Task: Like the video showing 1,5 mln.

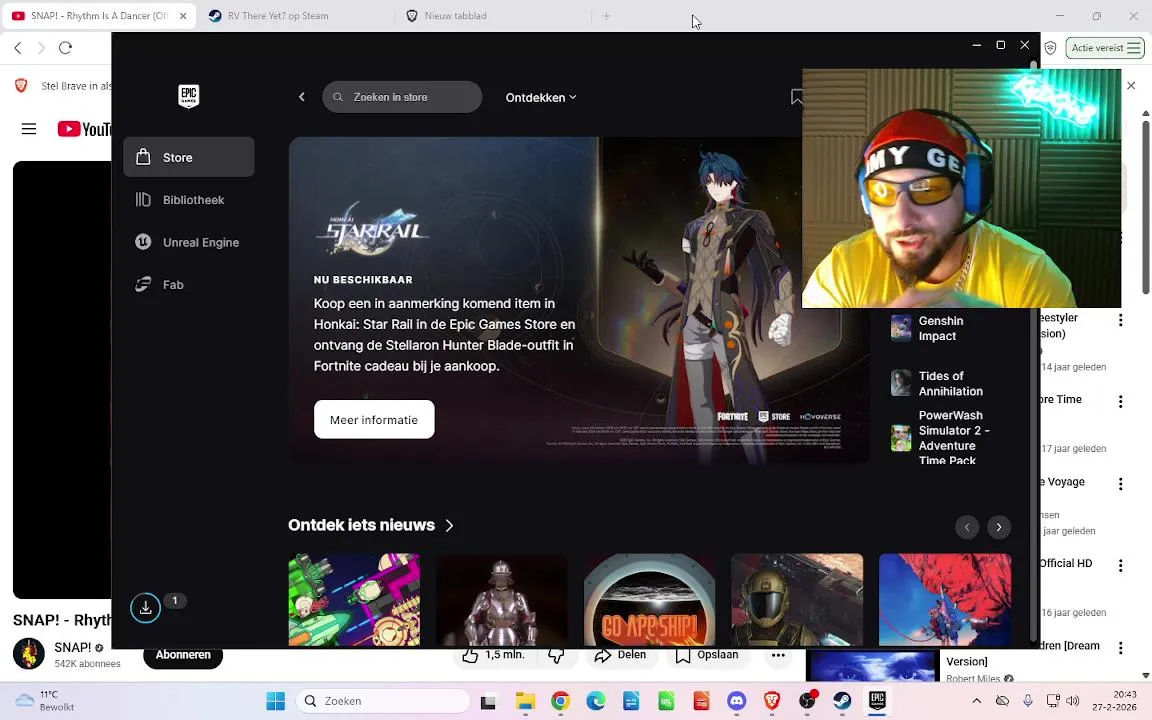Action: click(x=494, y=655)
